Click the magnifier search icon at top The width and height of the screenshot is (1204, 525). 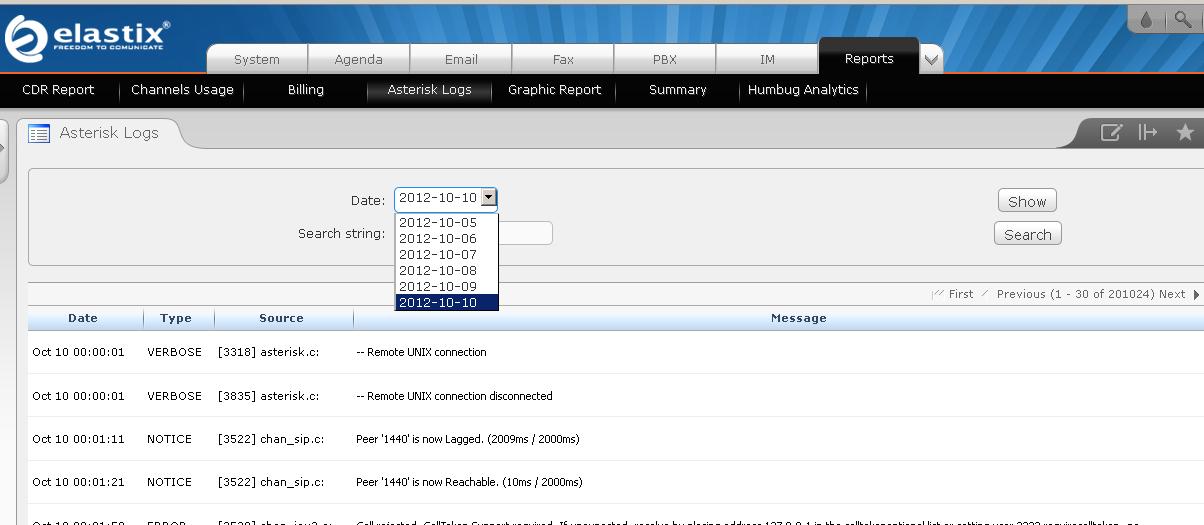point(1183,20)
